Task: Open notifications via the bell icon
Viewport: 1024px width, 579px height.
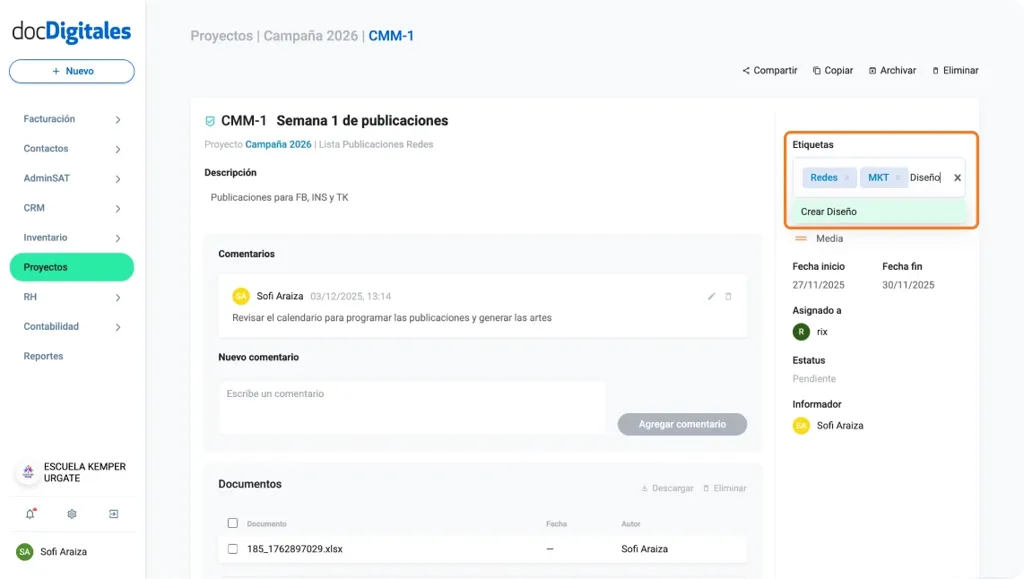Action: coord(29,513)
